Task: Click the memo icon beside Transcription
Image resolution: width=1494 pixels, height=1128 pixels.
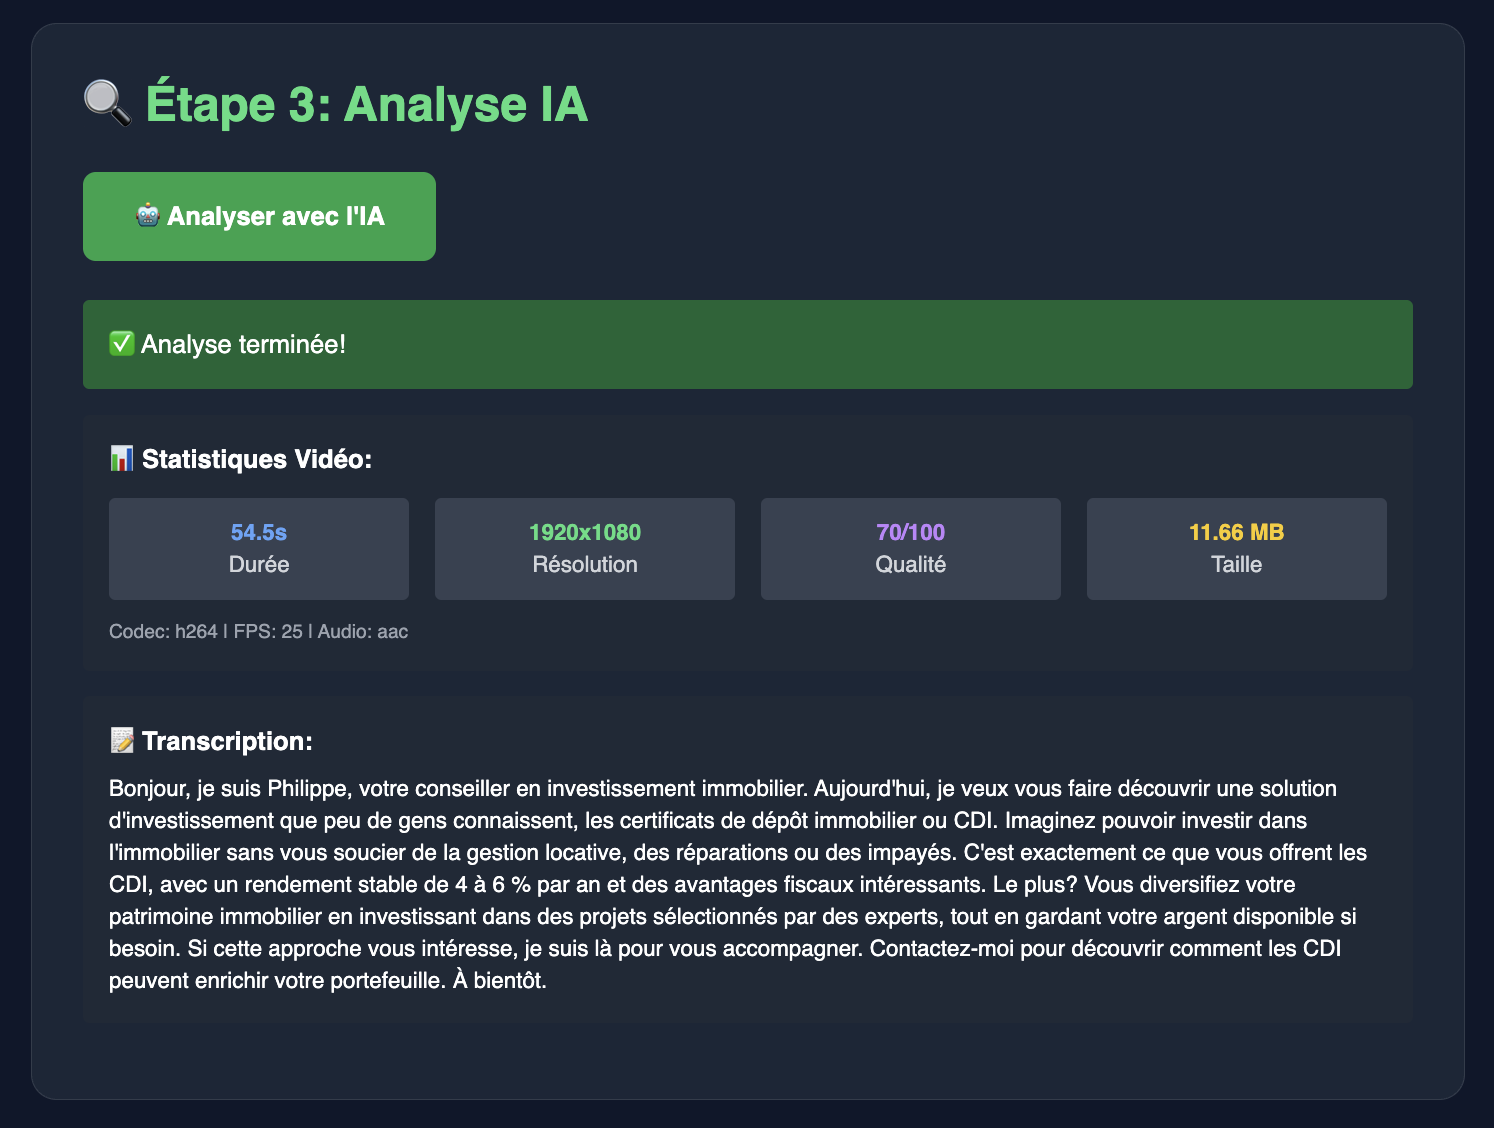Action: [x=121, y=741]
